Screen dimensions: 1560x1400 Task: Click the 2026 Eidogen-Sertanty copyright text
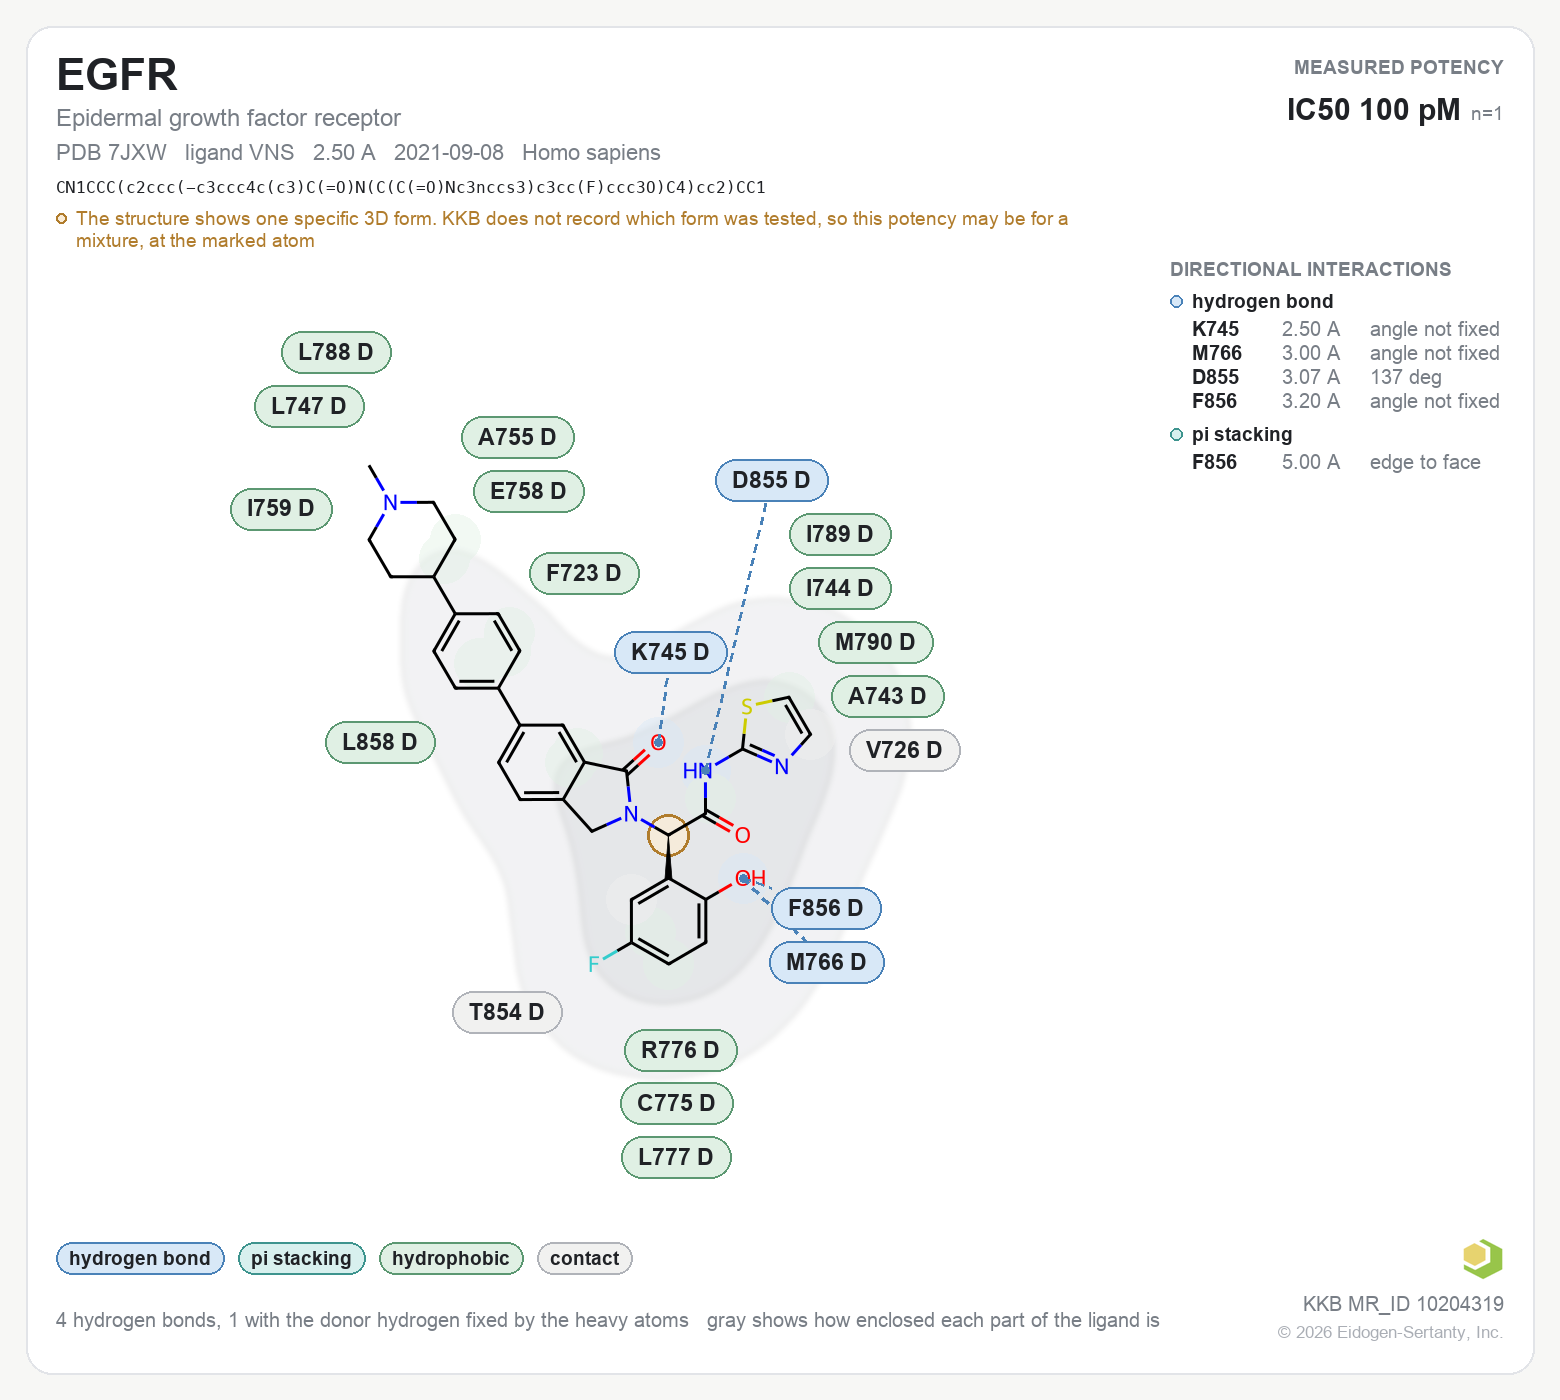(x=1390, y=1332)
